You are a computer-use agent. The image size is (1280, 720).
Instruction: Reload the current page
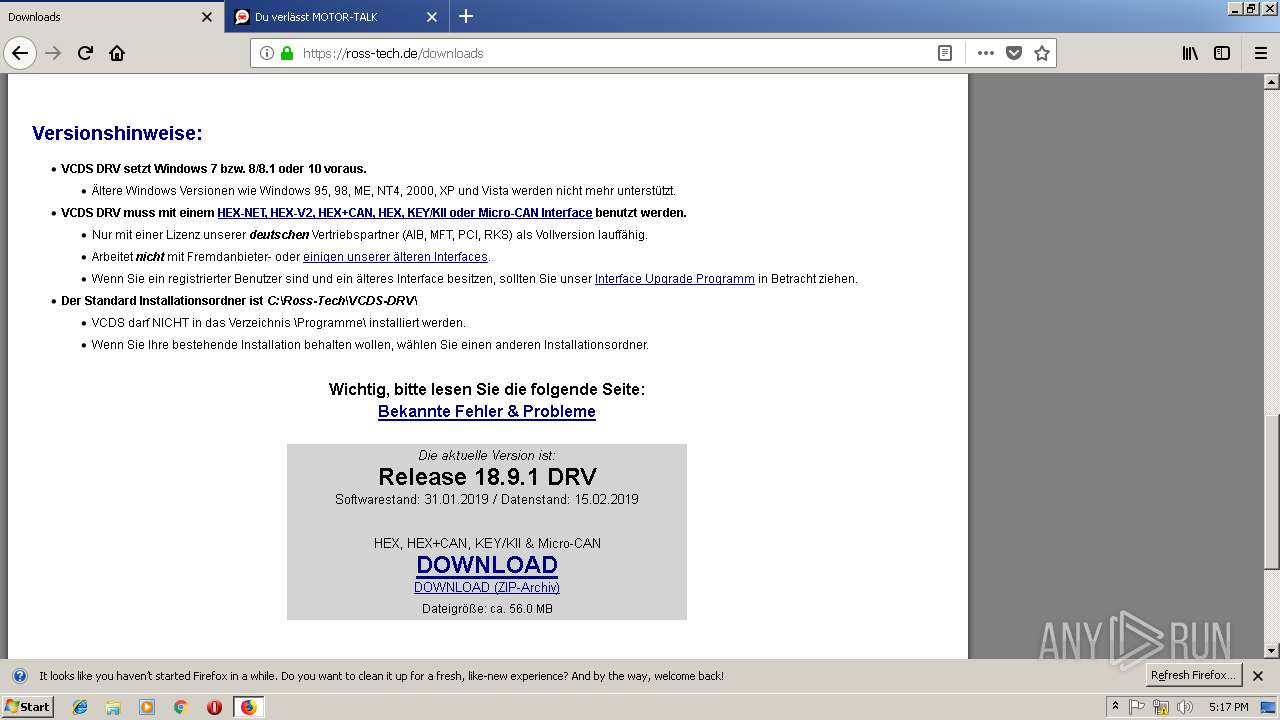tap(86, 53)
